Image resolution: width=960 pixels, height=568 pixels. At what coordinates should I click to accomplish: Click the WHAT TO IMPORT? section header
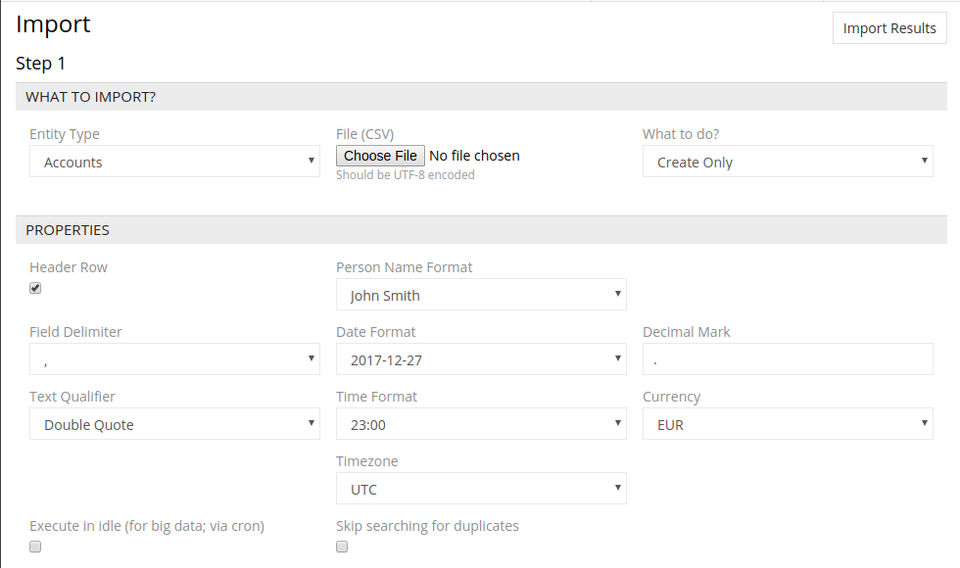[90, 97]
